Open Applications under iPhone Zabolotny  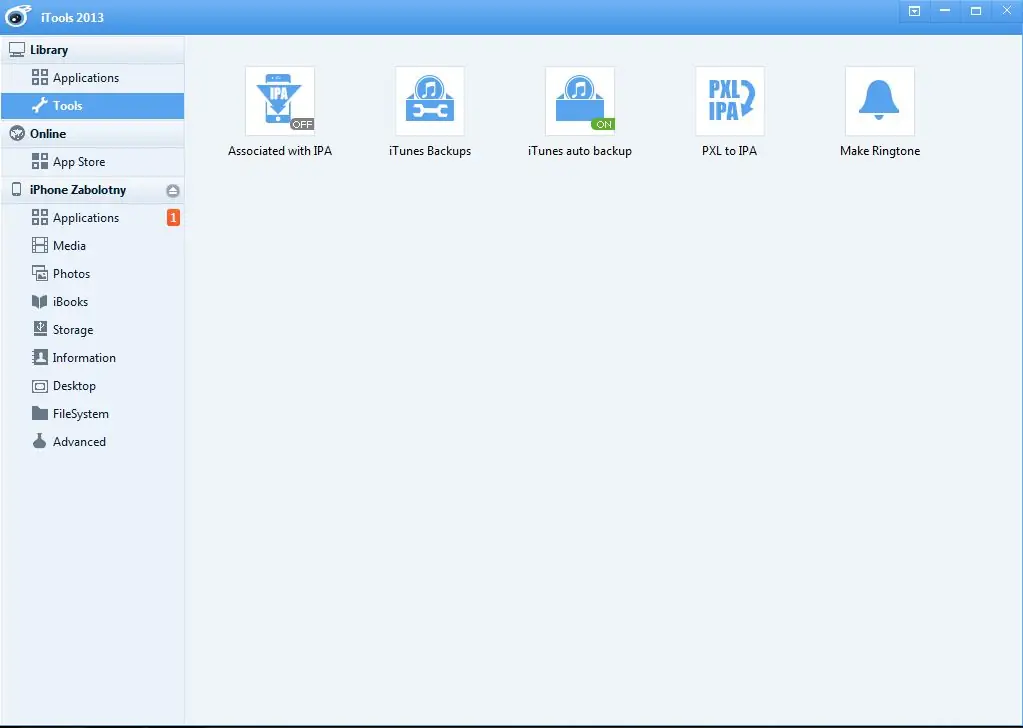pyautogui.click(x=93, y=218)
